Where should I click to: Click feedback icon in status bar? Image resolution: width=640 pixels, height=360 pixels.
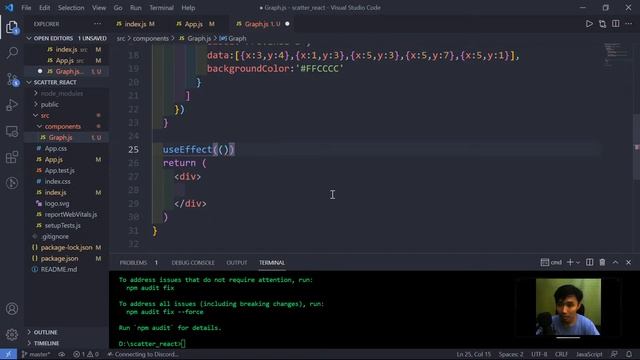coord(614,354)
